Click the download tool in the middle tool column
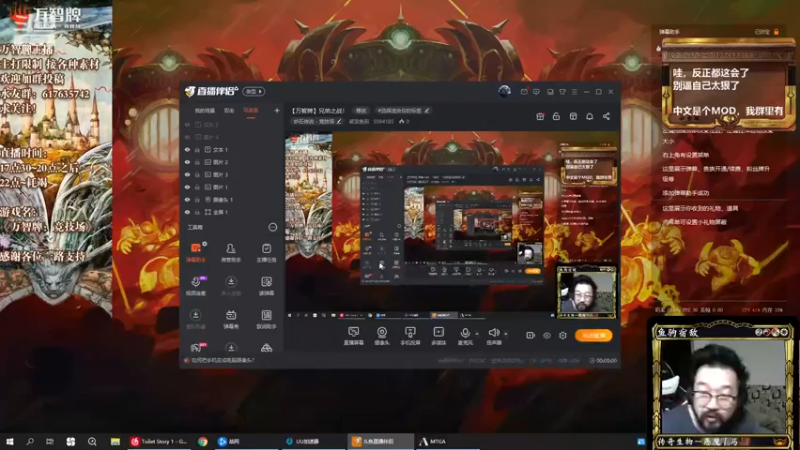 pos(231,285)
